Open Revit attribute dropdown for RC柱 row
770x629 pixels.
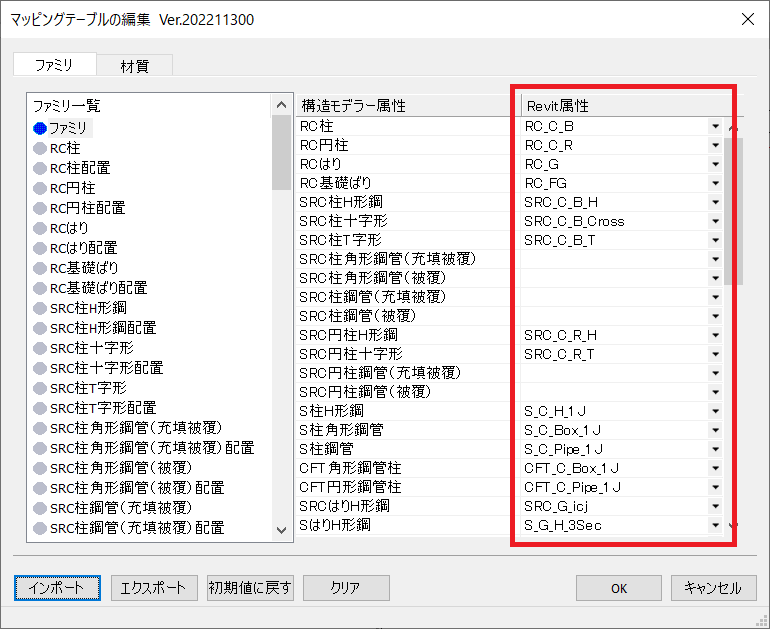pos(715,126)
